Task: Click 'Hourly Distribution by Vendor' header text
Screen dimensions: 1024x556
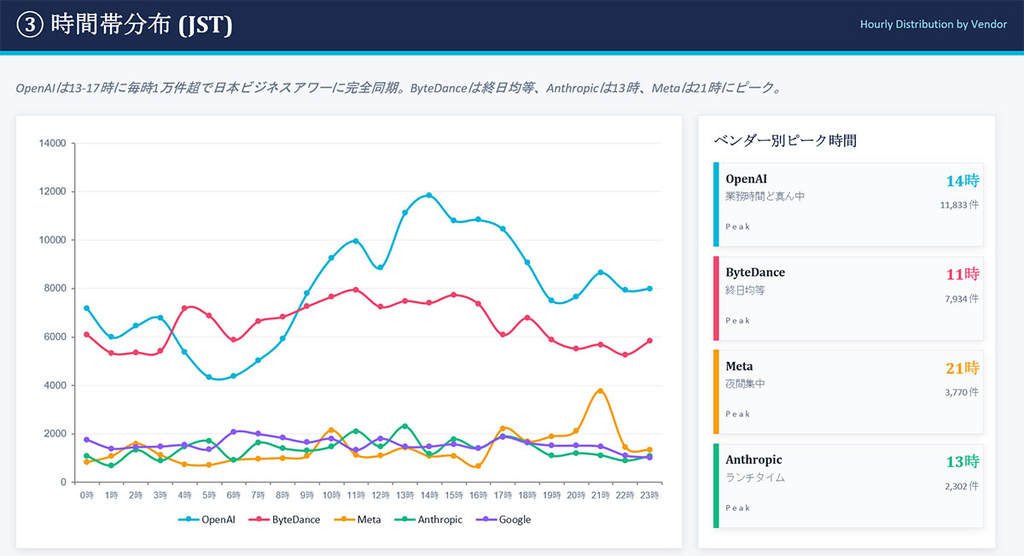Action: pyautogui.click(x=933, y=24)
